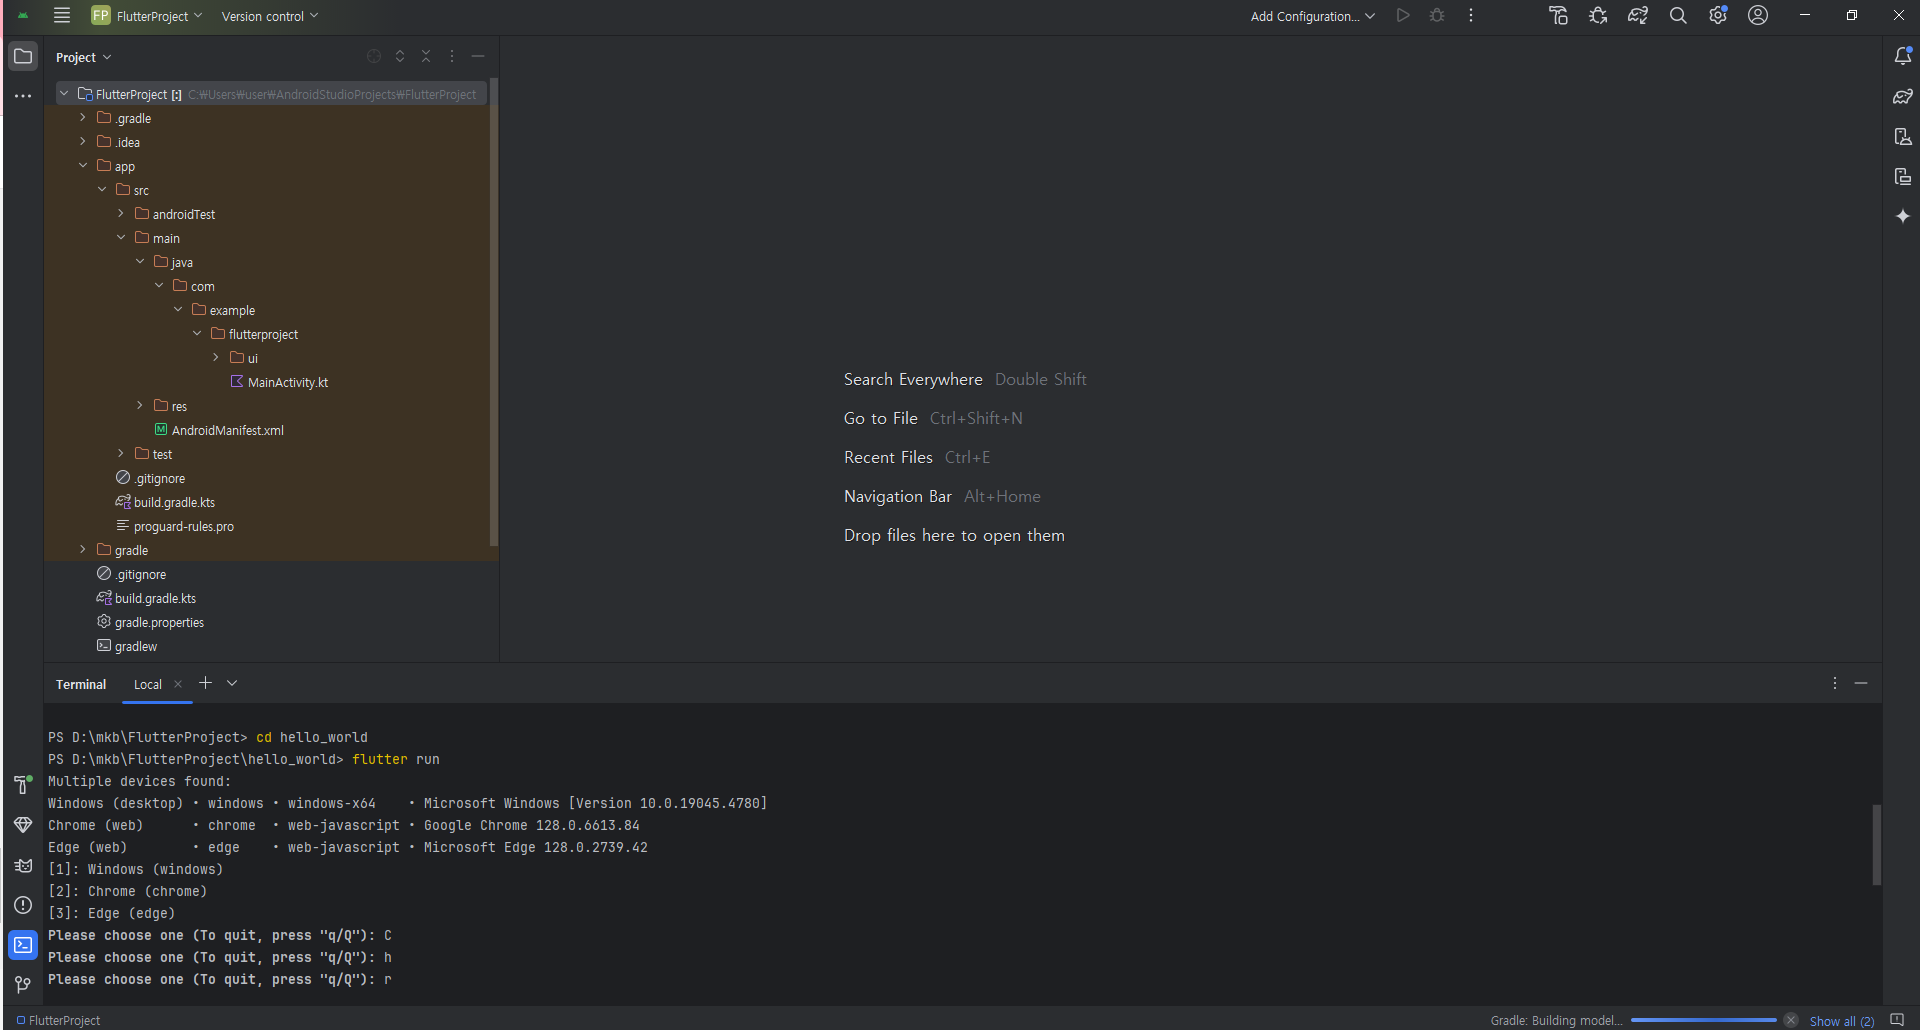Collapse all in Project panel

pos(426,57)
